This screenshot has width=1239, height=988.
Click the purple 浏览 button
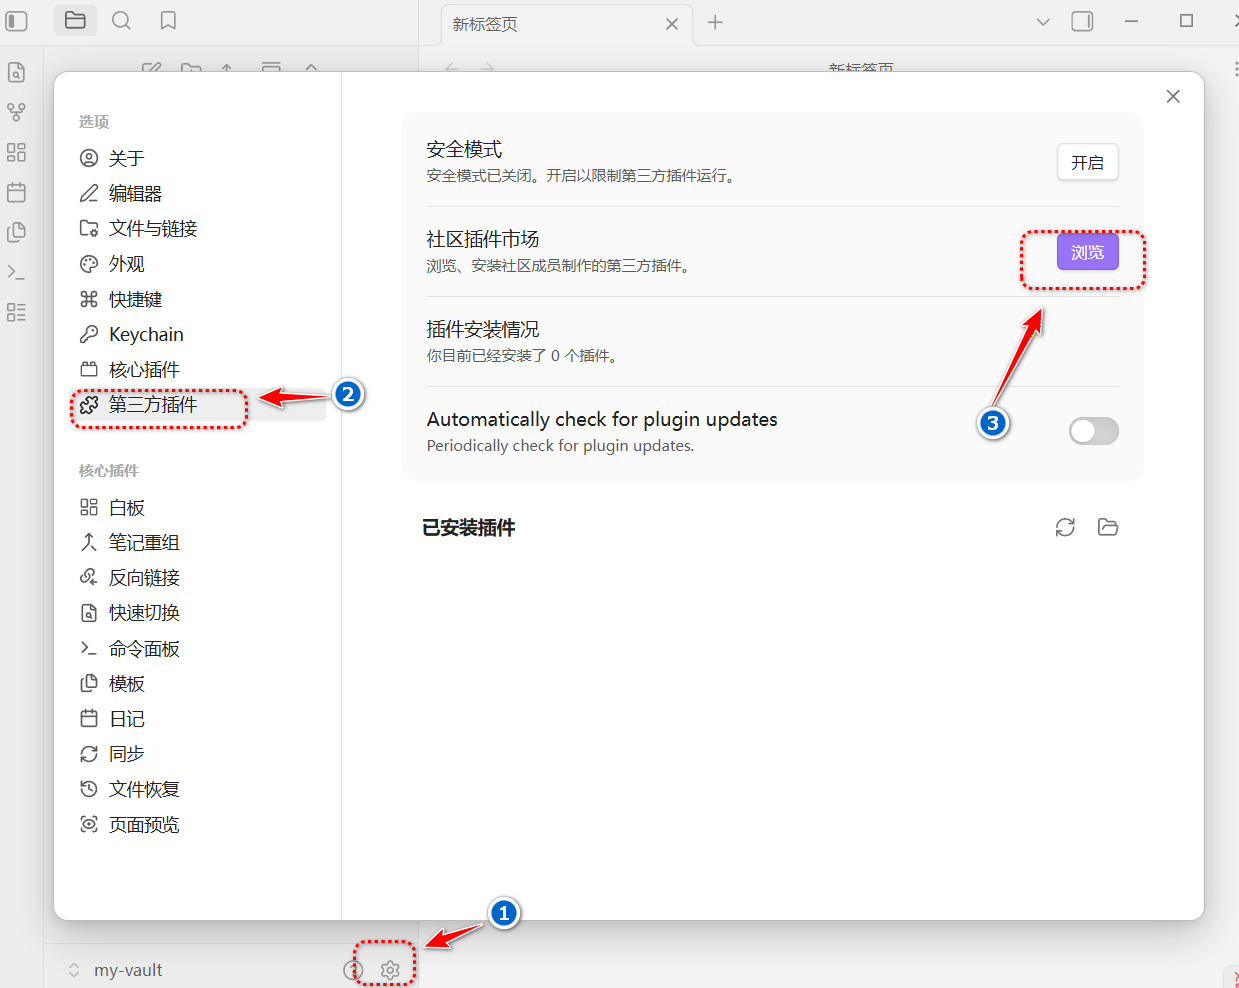pyautogui.click(x=1087, y=253)
